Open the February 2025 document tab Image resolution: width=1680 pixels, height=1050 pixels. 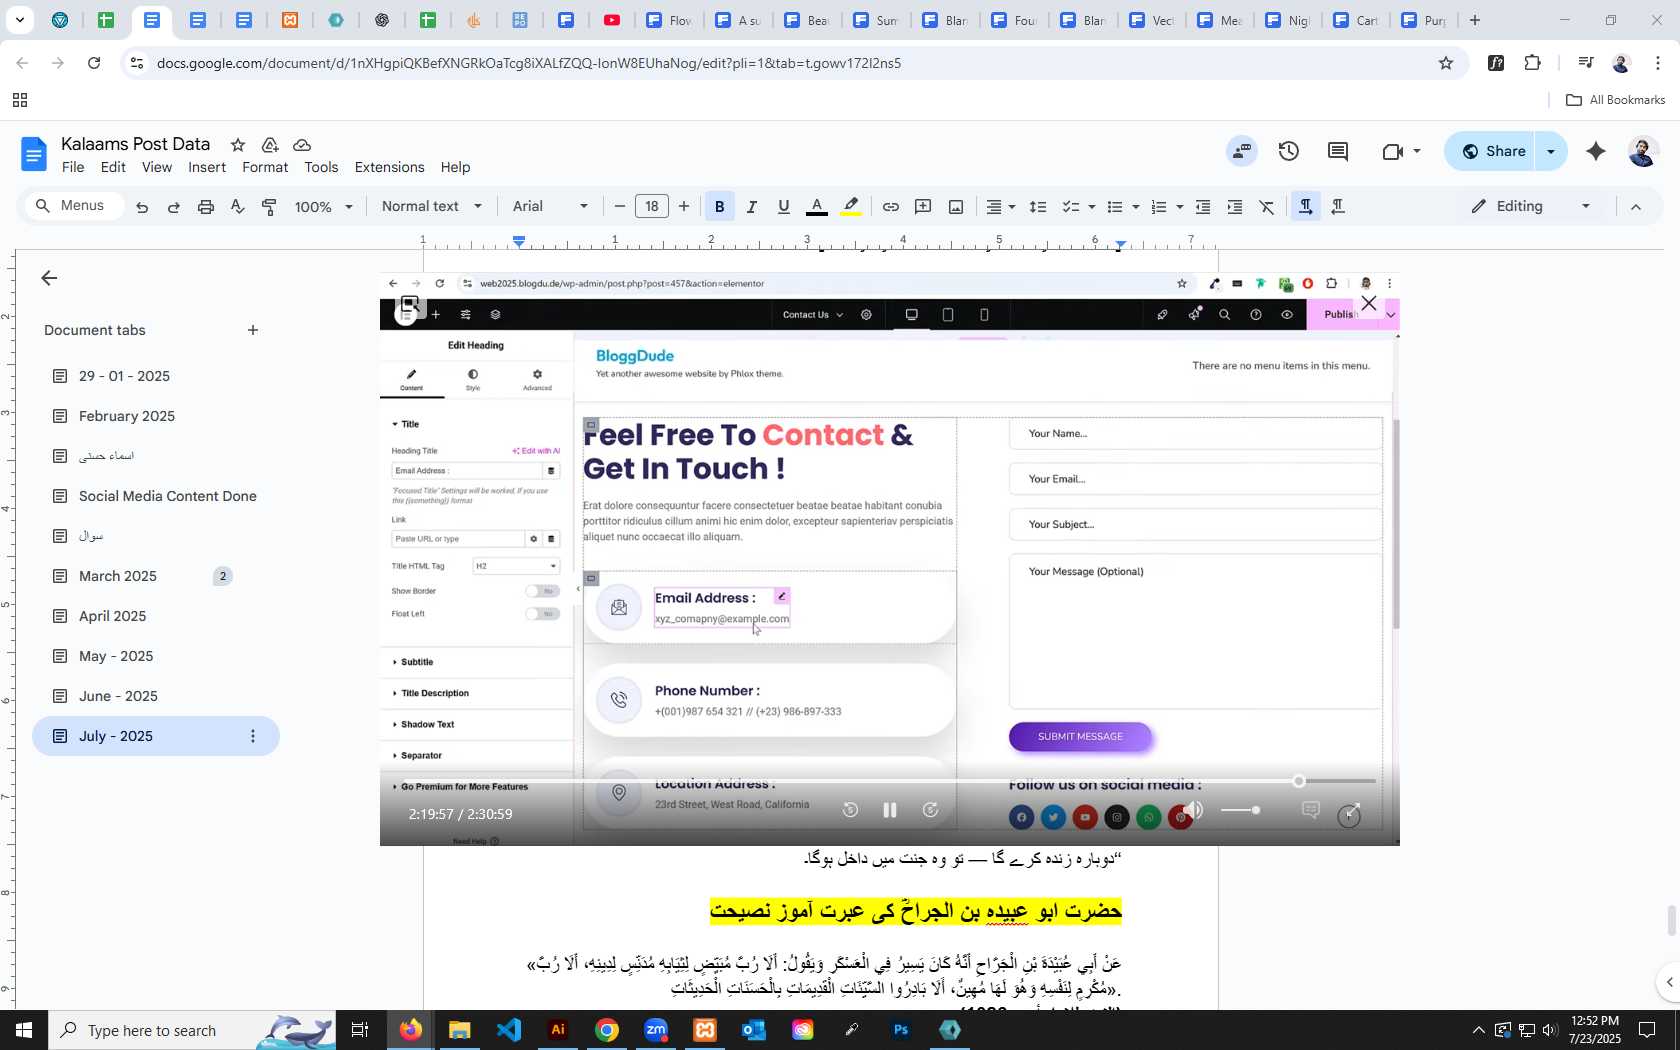pyautogui.click(x=127, y=416)
